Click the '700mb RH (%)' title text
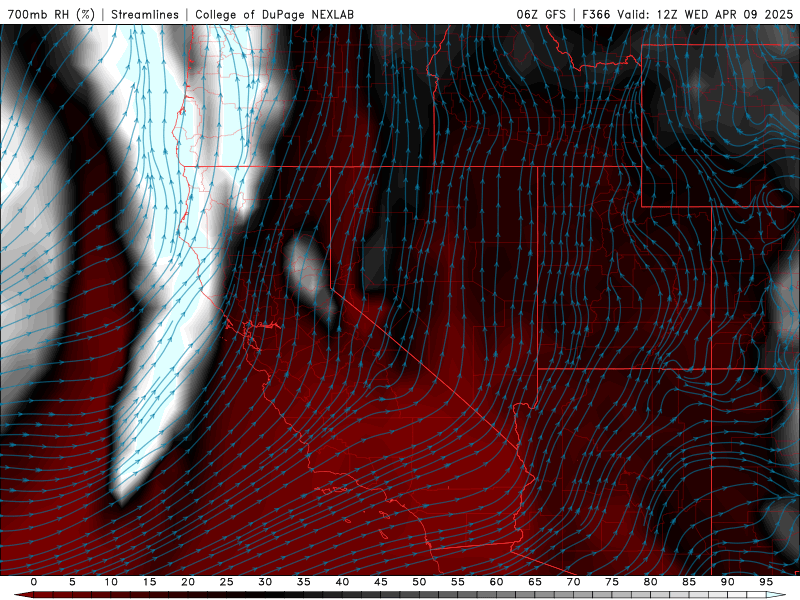Viewport: 800px width, 600px height. (x=51, y=15)
